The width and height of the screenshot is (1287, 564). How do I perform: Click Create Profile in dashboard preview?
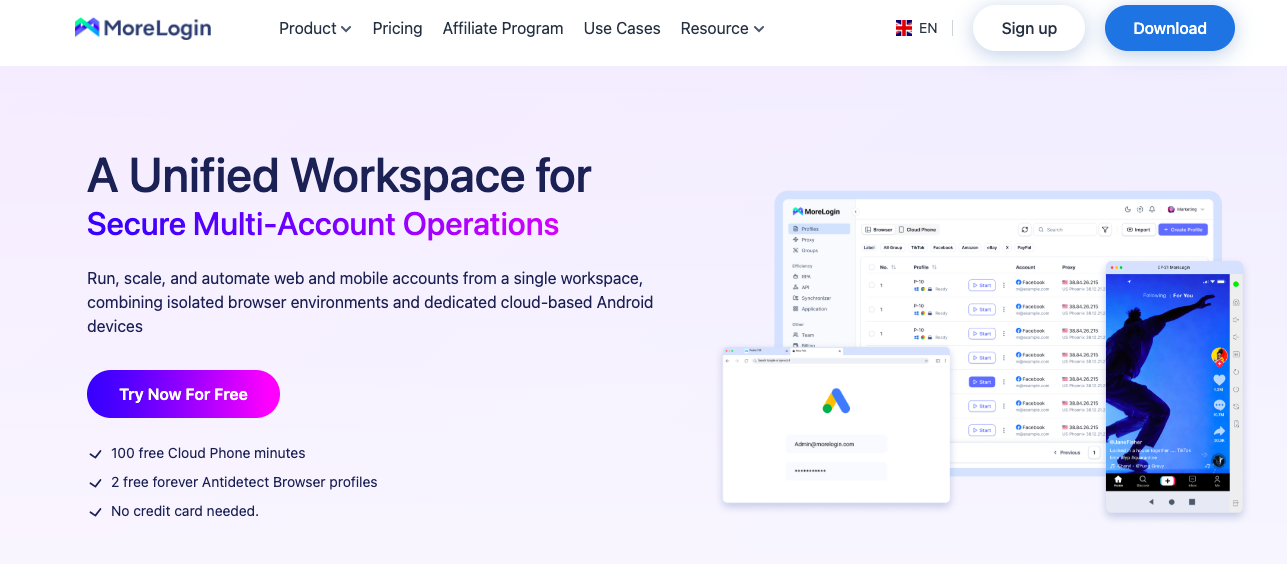(x=1183, y=230)
